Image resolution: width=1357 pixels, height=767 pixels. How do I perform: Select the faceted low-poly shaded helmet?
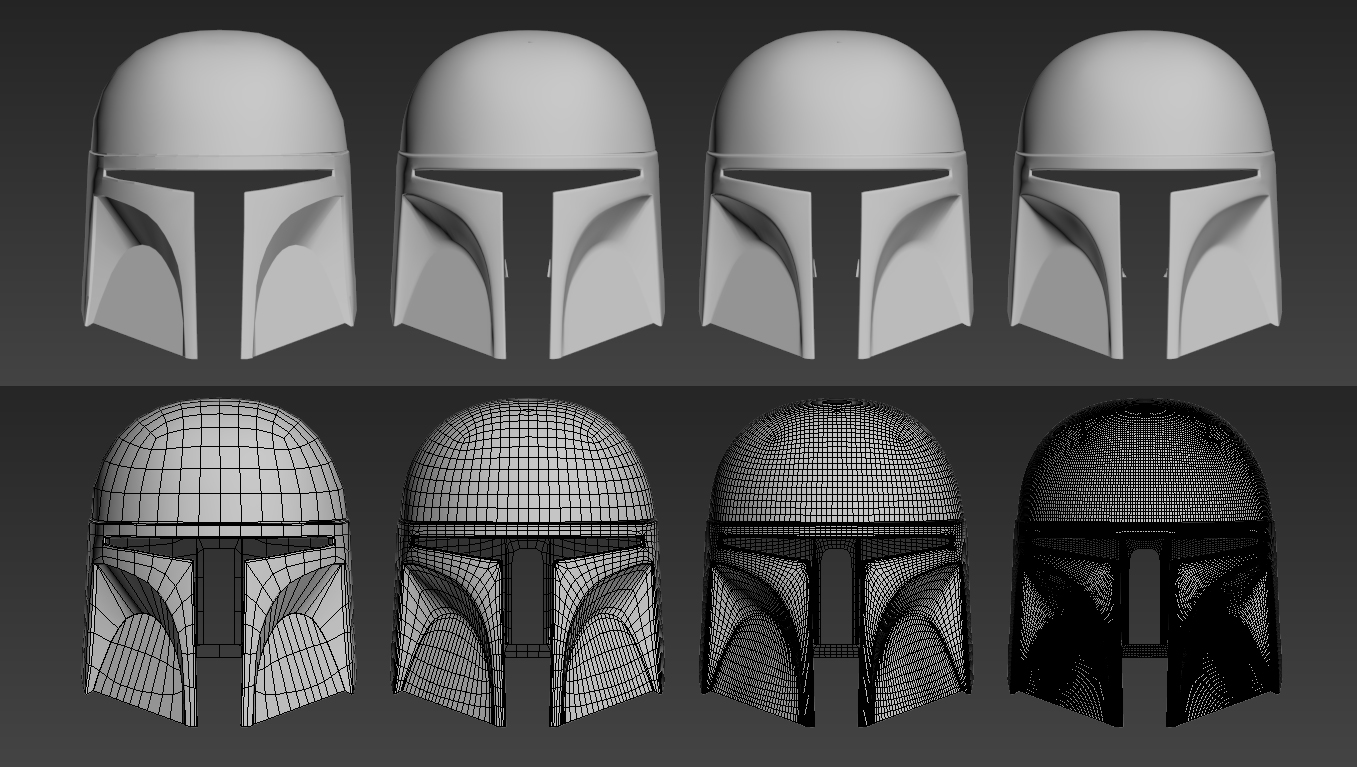(219, 194)
